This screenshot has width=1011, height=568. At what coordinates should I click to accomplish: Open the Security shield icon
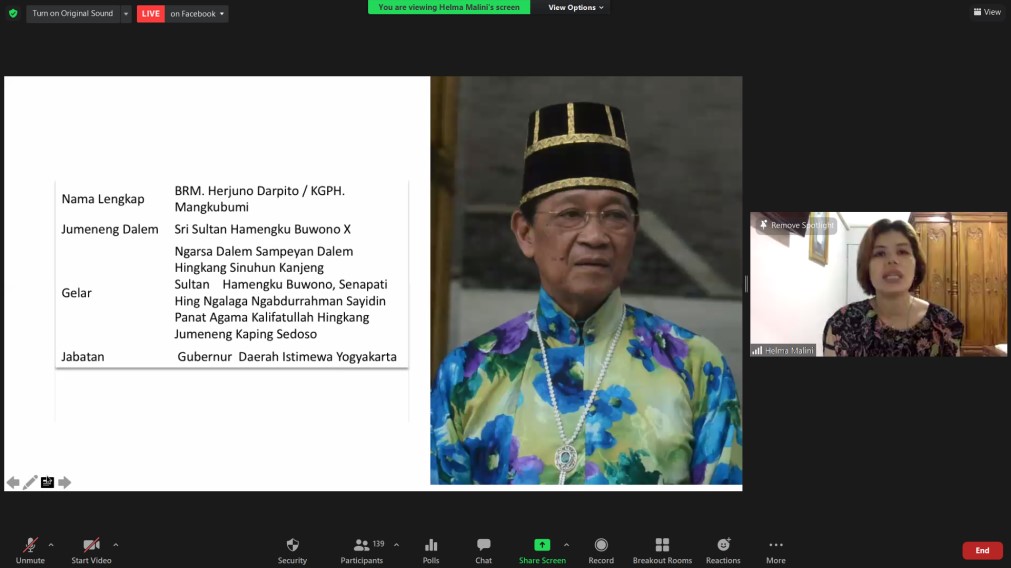[x=292, y=546]
